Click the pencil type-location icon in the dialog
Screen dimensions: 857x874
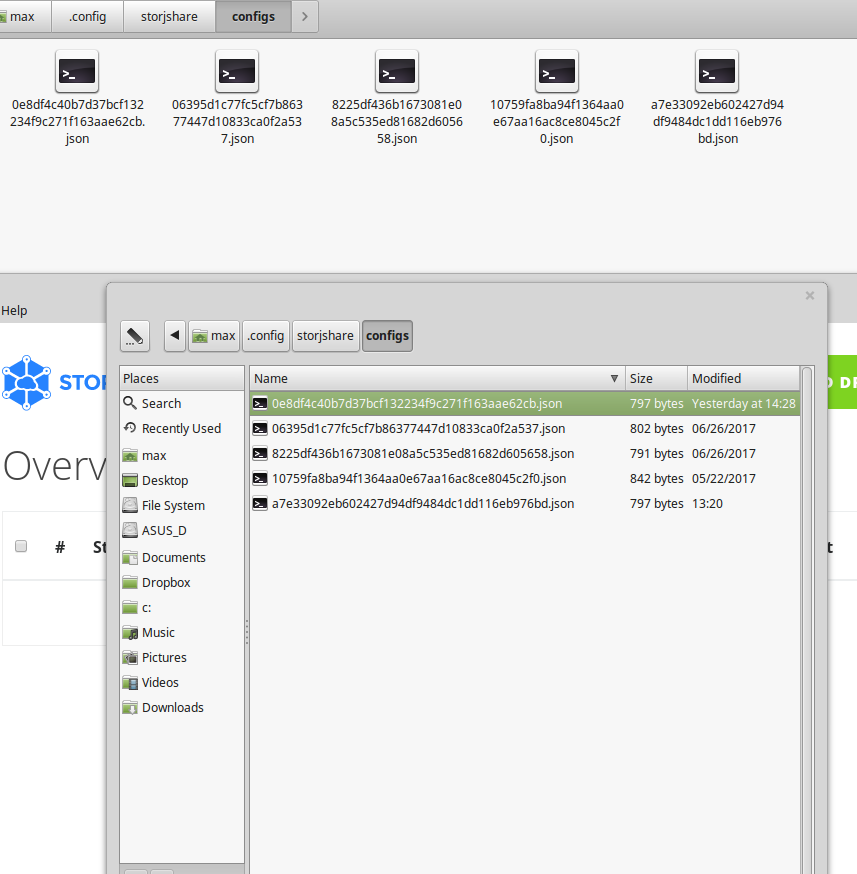point(135,336)
